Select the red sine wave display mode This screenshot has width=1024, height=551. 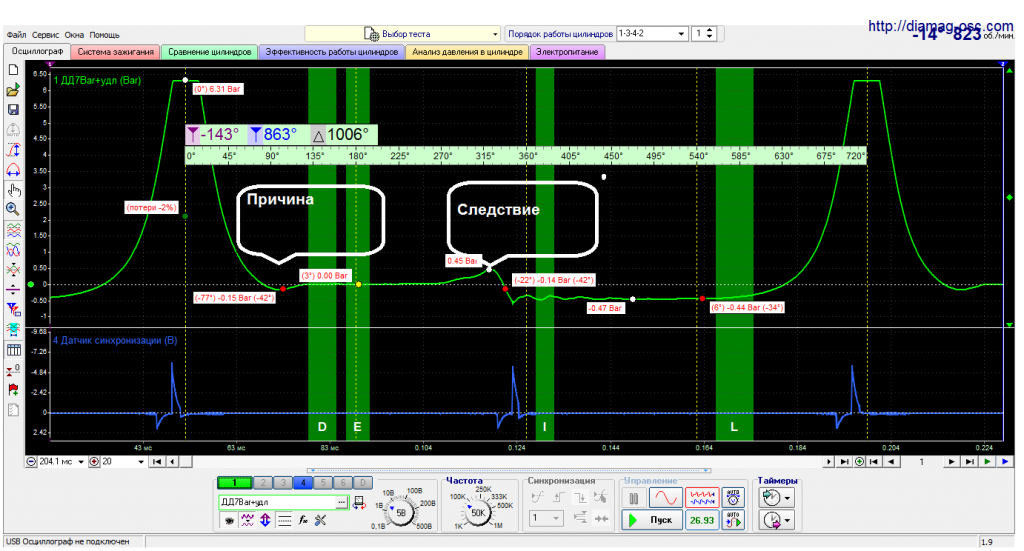point(665,498)
